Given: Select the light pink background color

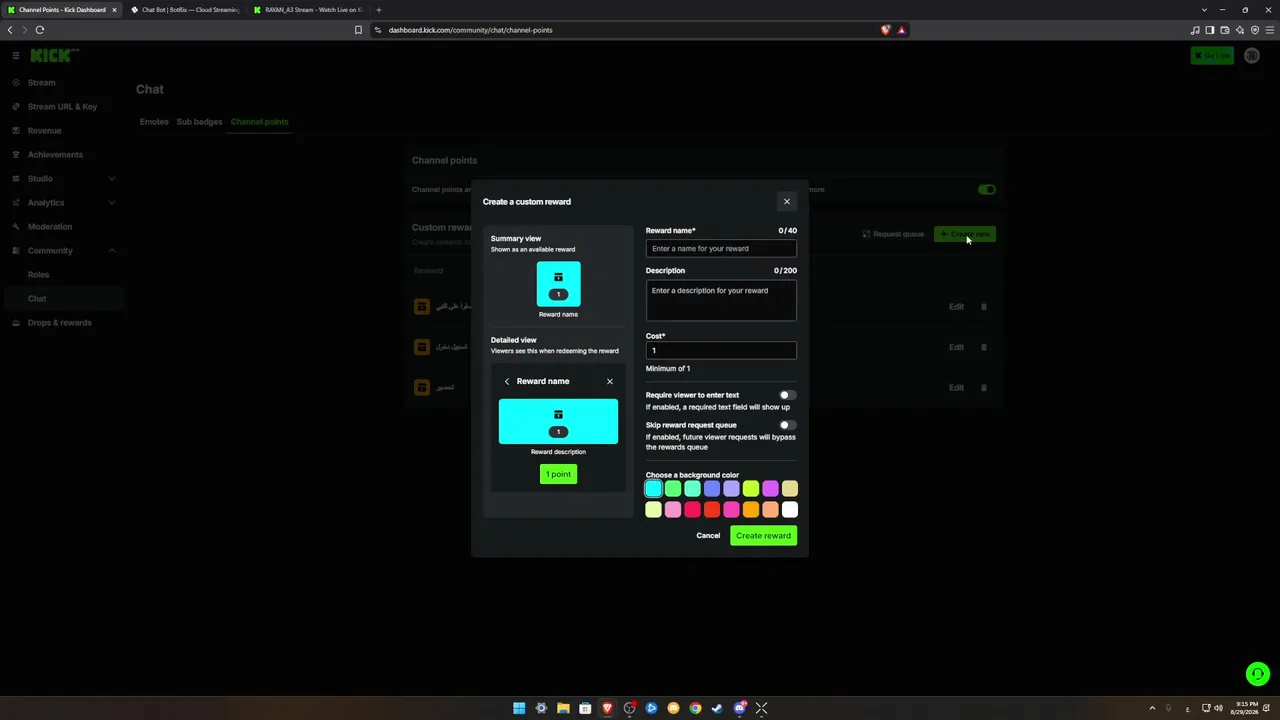Looking at the screenshot, I should 673,510.
